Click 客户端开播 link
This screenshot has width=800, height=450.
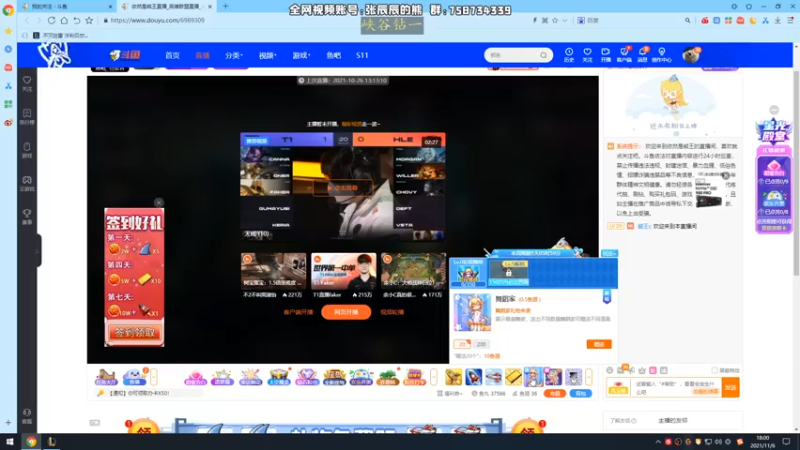click(x=298, y=312)
